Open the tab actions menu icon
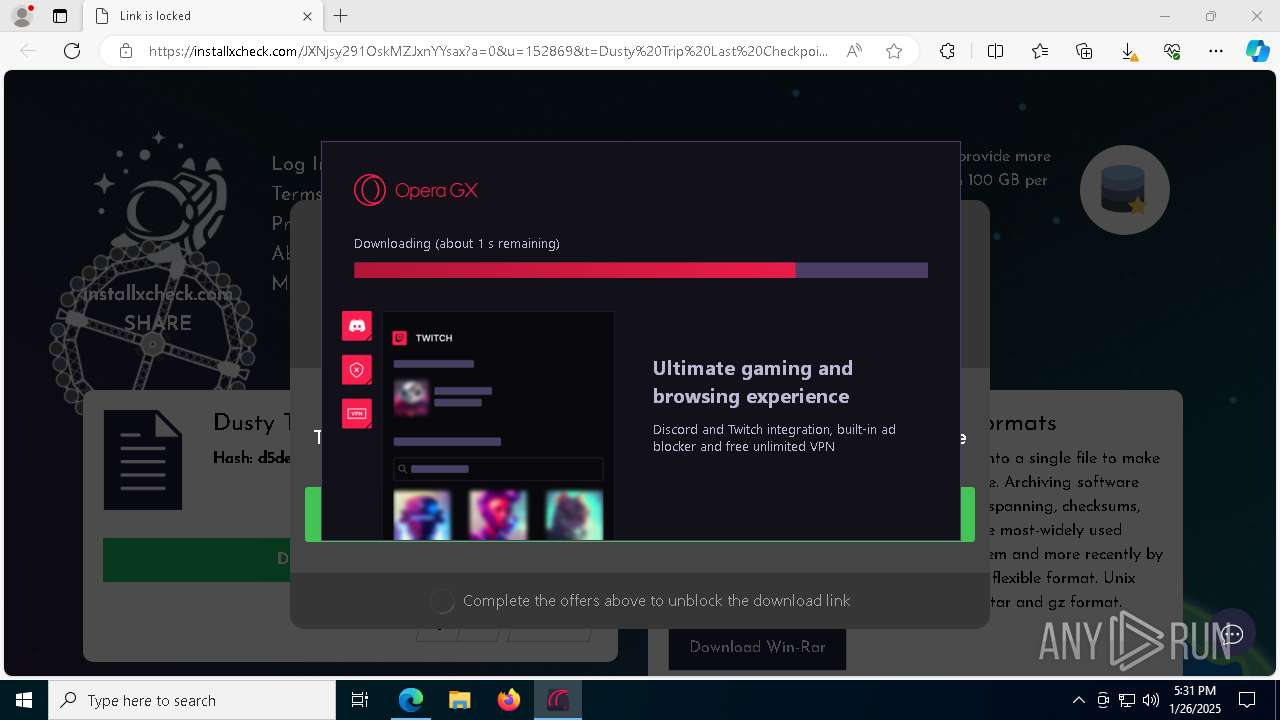This screenshot has height=720, width=1280. point(60,16)
